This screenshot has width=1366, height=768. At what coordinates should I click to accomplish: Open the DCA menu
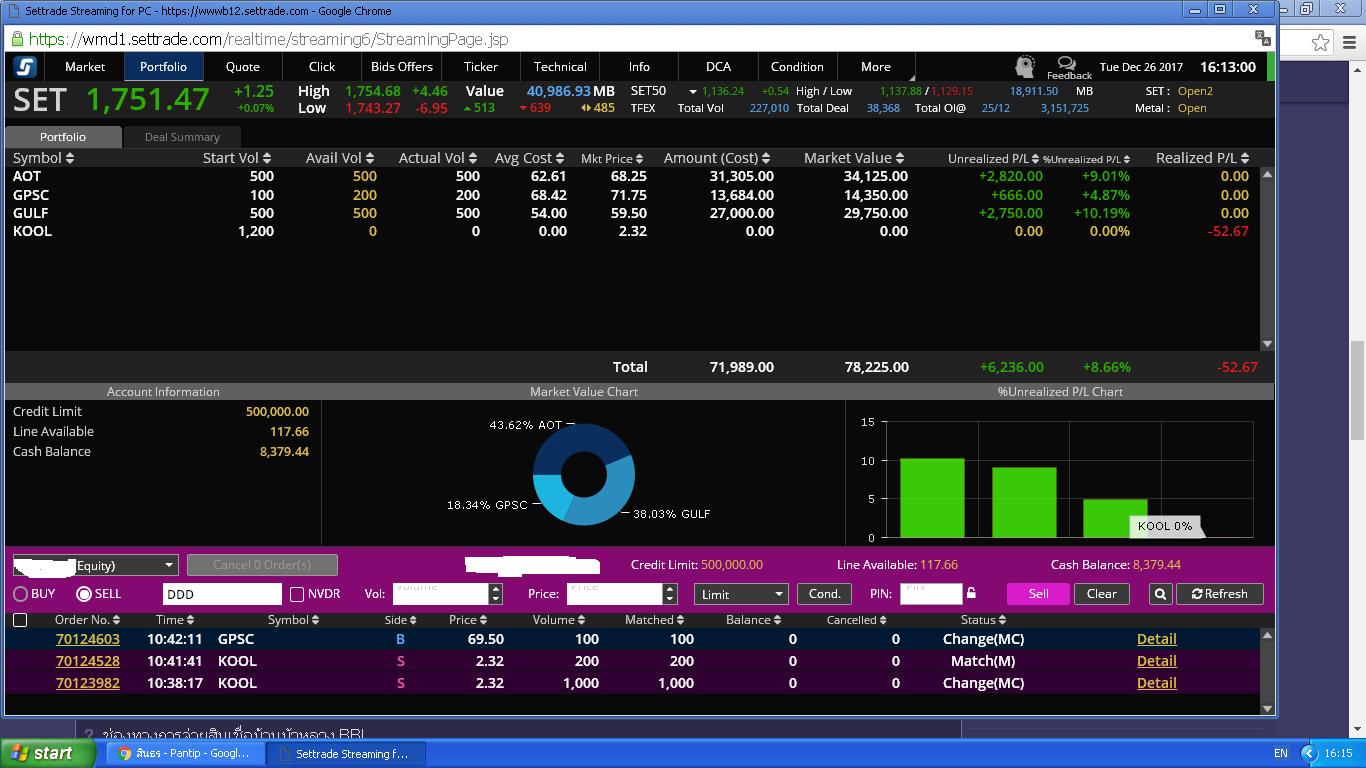(718, 67)
